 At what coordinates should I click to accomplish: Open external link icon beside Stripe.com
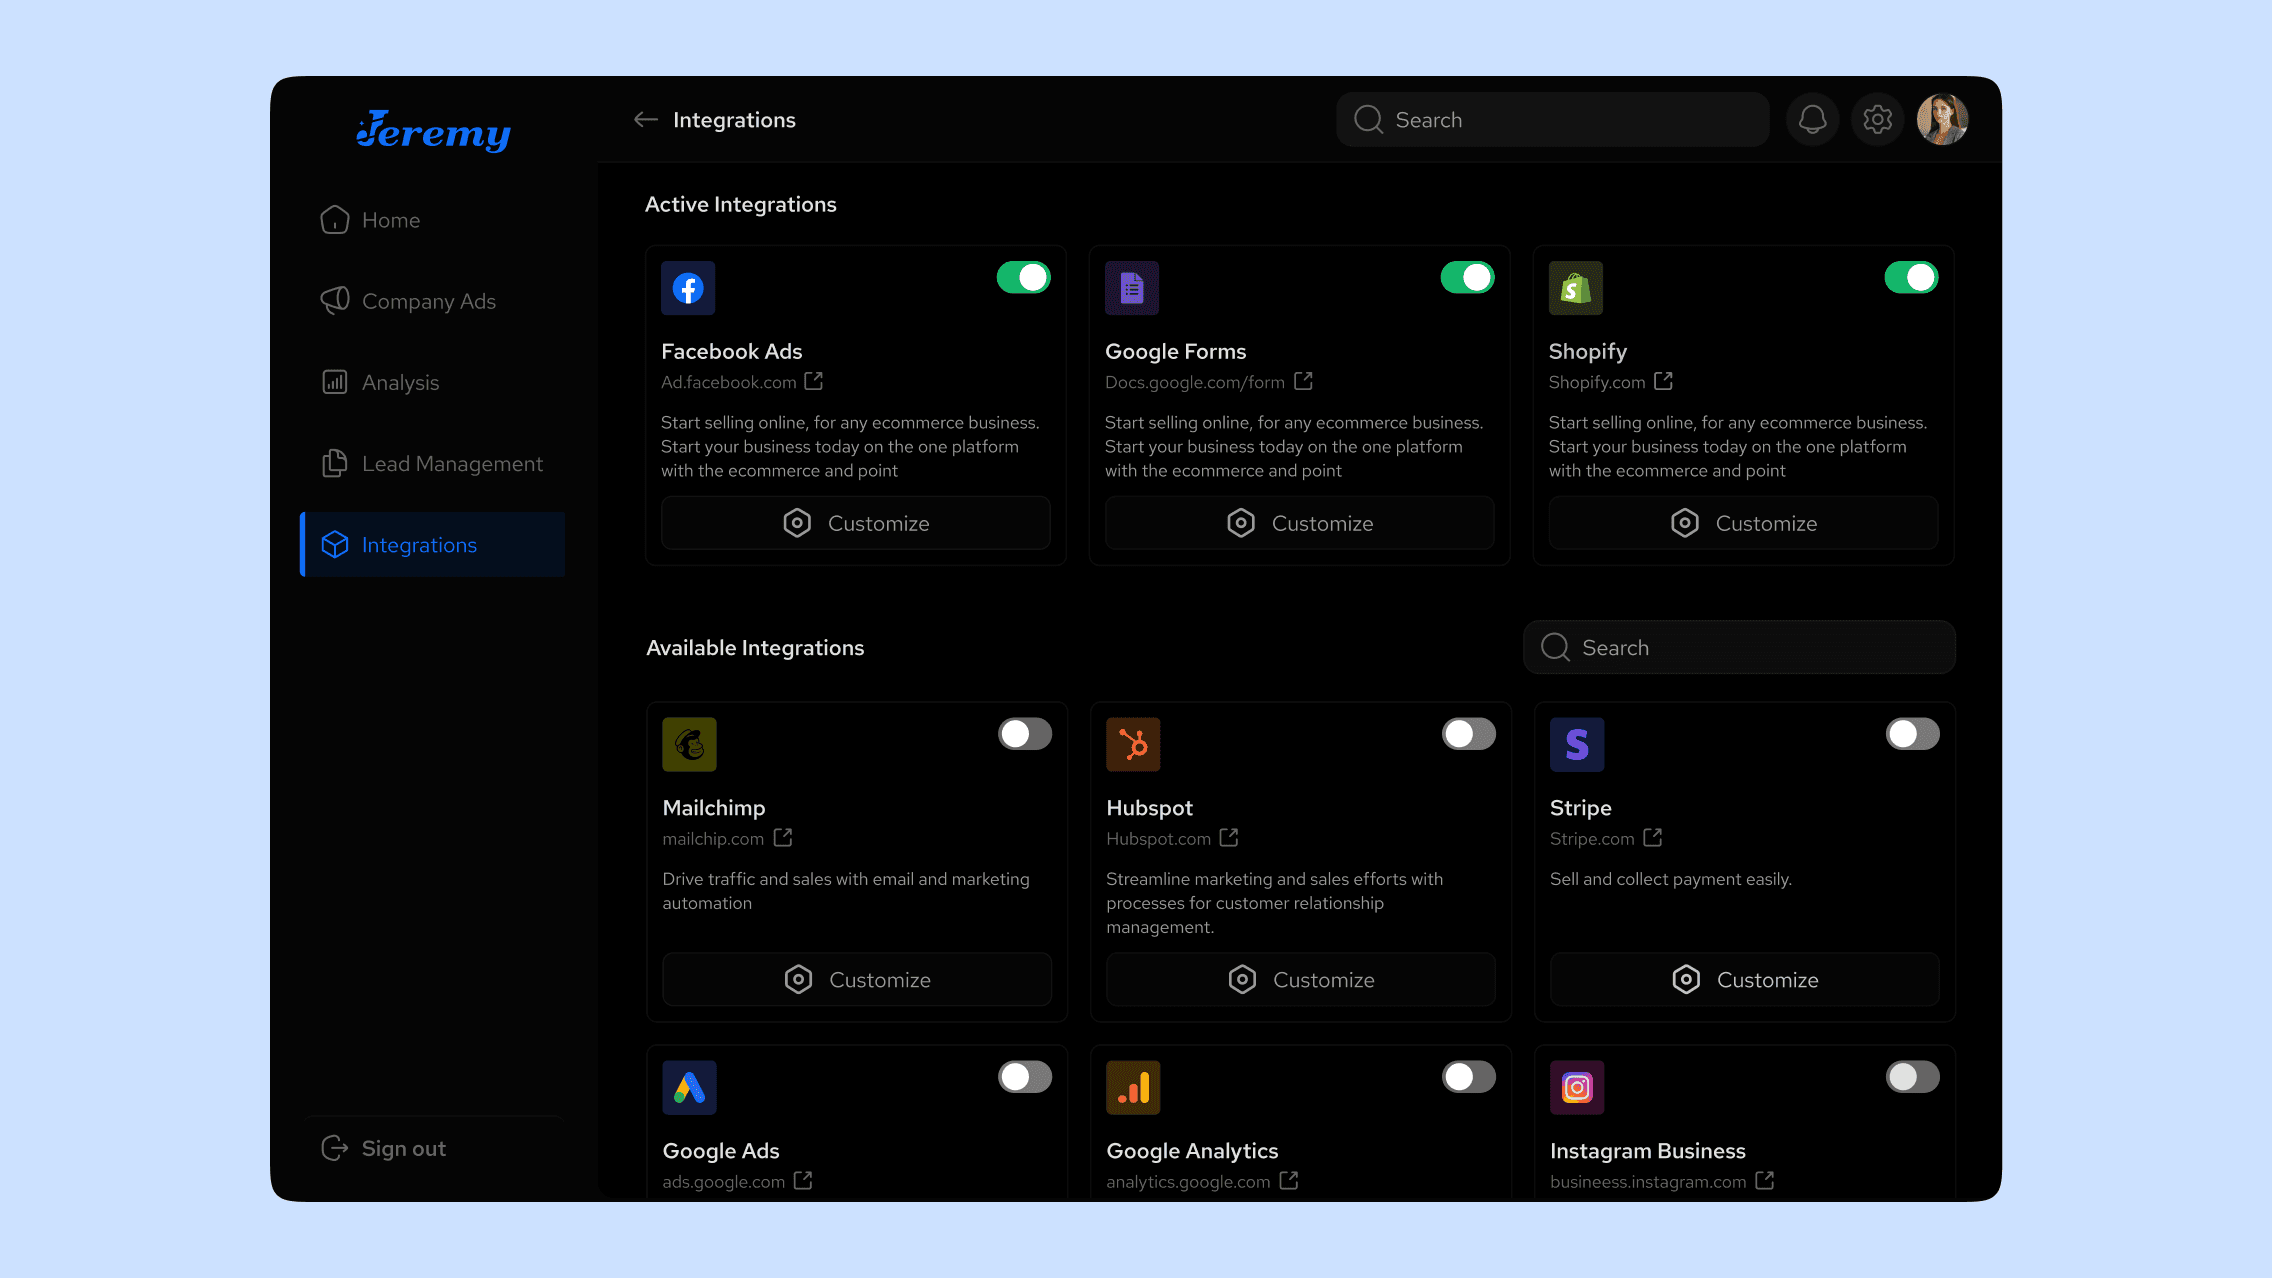1652,838
